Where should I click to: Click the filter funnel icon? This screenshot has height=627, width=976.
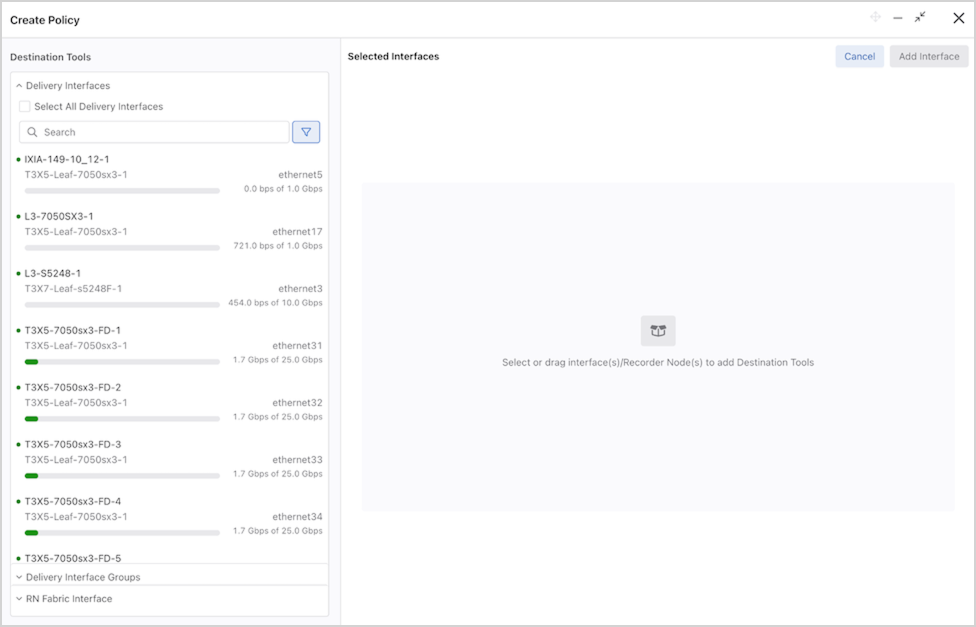(x=306, y=132)
